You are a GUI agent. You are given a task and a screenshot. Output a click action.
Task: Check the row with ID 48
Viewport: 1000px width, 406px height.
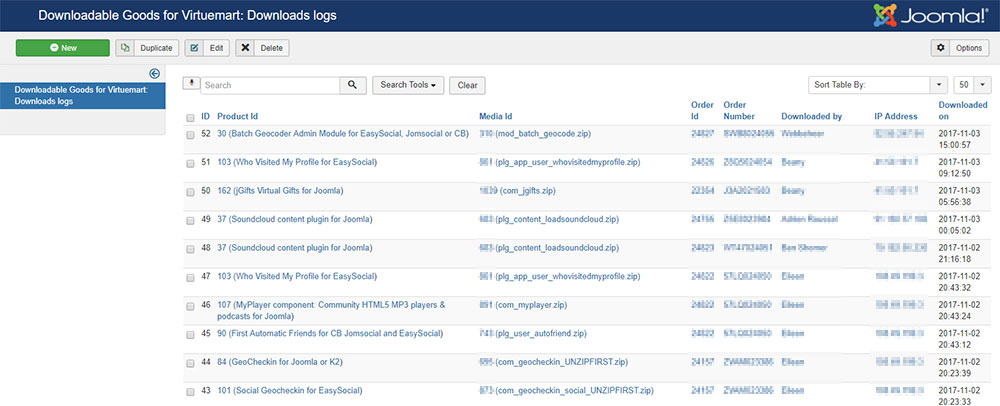(190, 249)
